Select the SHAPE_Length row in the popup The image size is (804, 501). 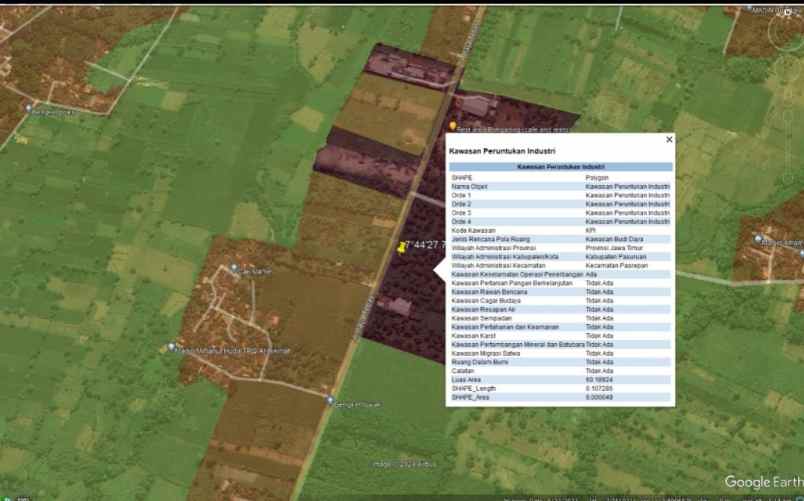pos(560,388)
